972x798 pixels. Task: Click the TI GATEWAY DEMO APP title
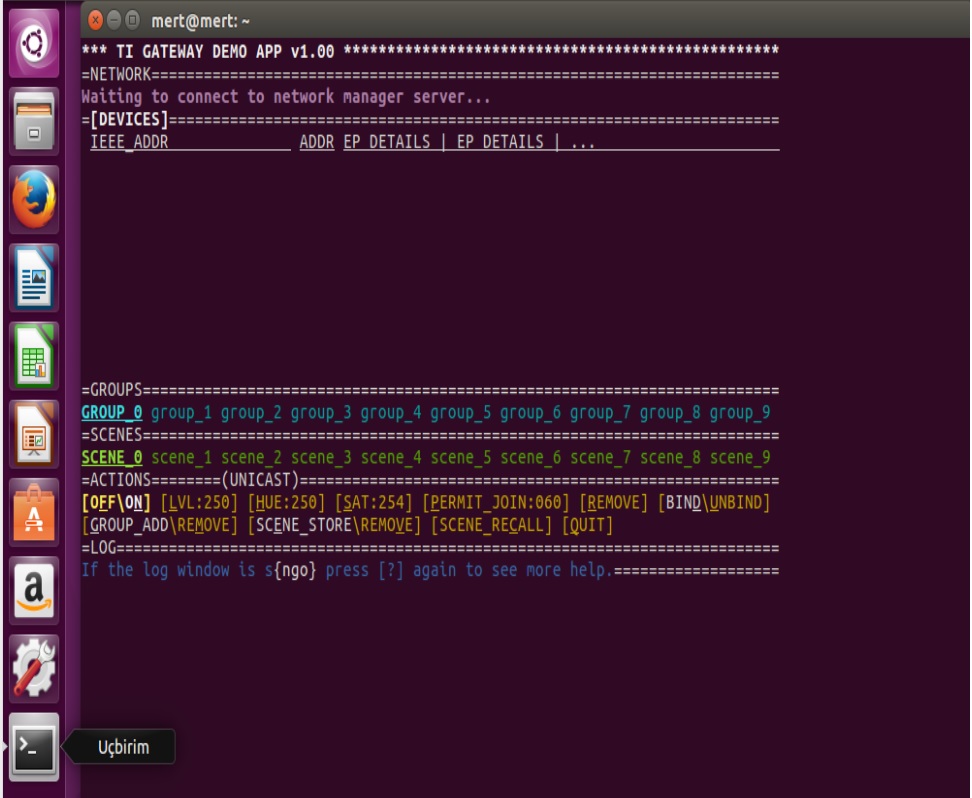[225, 51]
